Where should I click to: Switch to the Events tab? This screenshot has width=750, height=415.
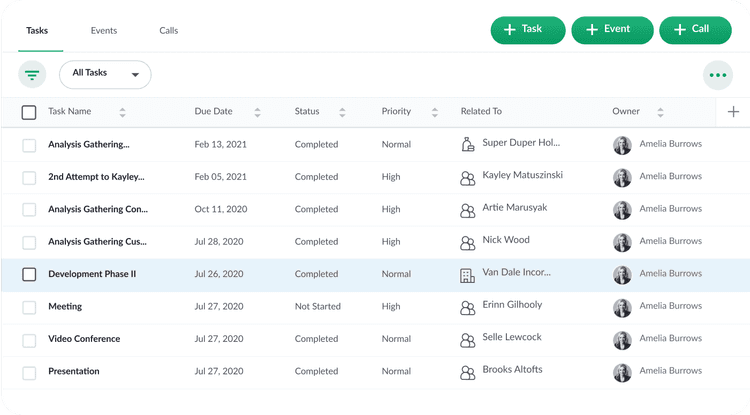(104, 31)
